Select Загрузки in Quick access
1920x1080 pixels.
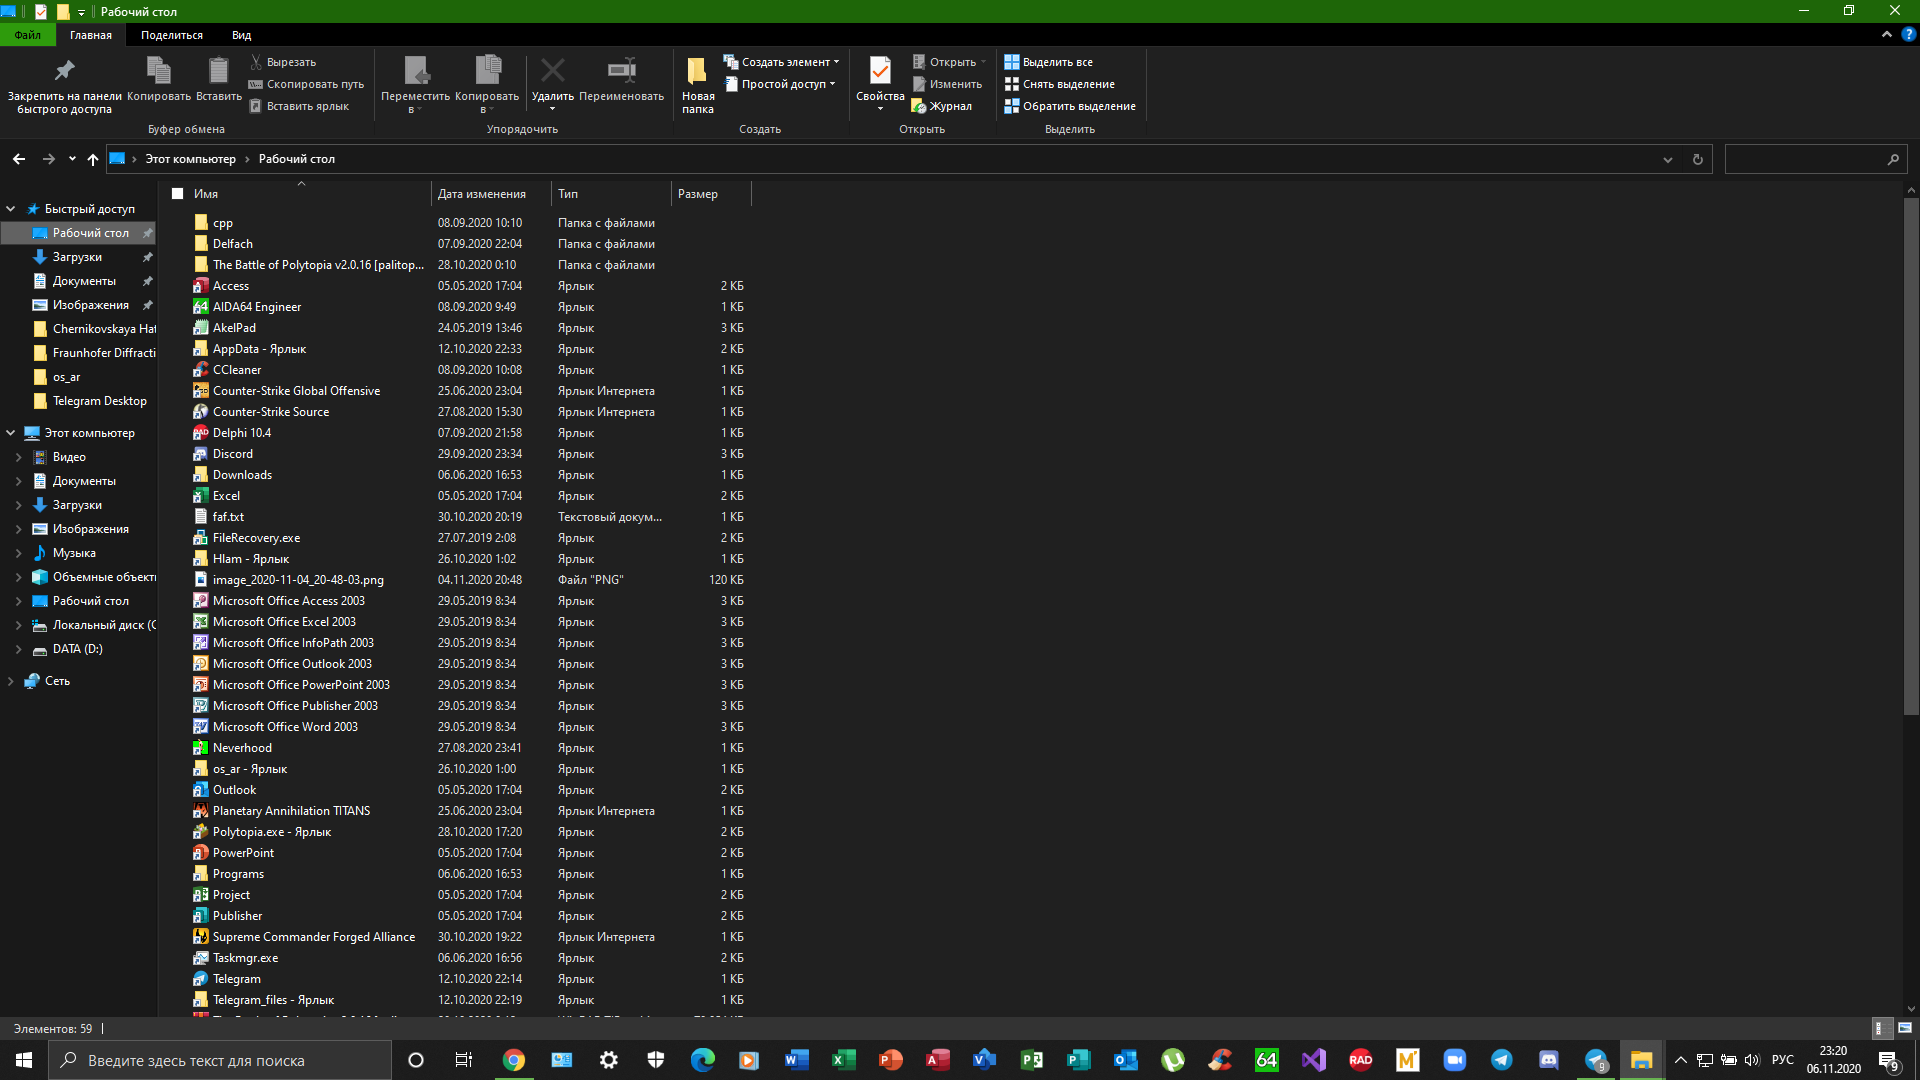pyautogui.click(x=77, y=257)
